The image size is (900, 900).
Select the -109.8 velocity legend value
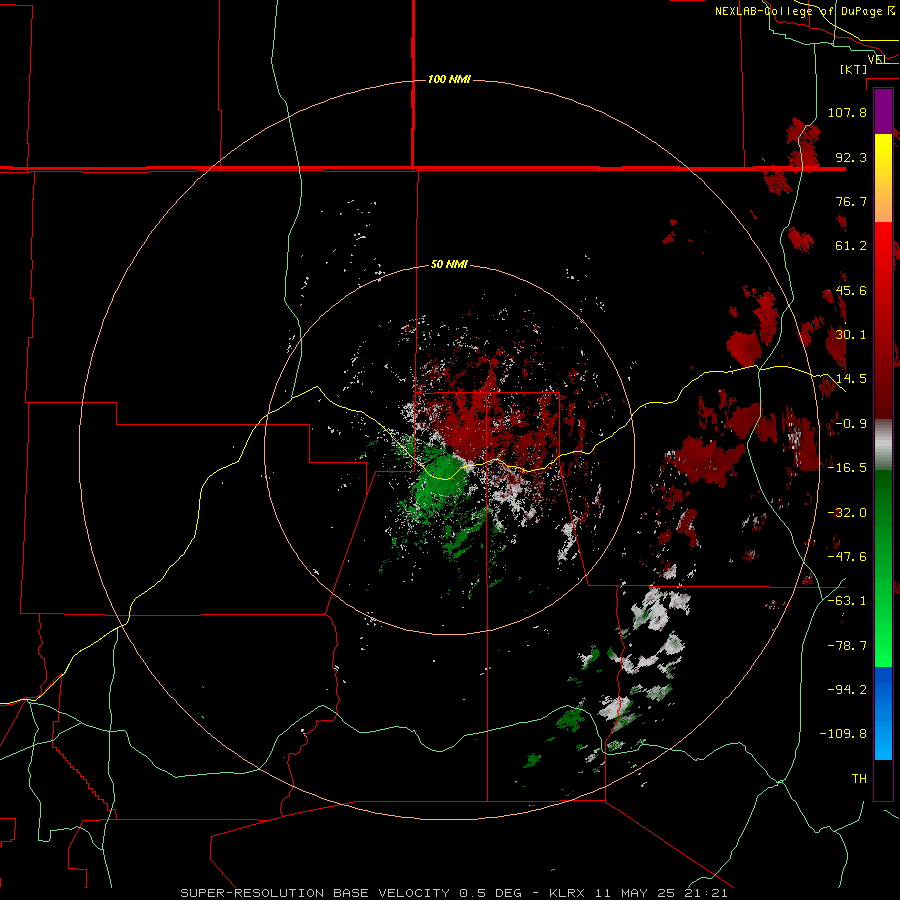(x=843, y=734)
